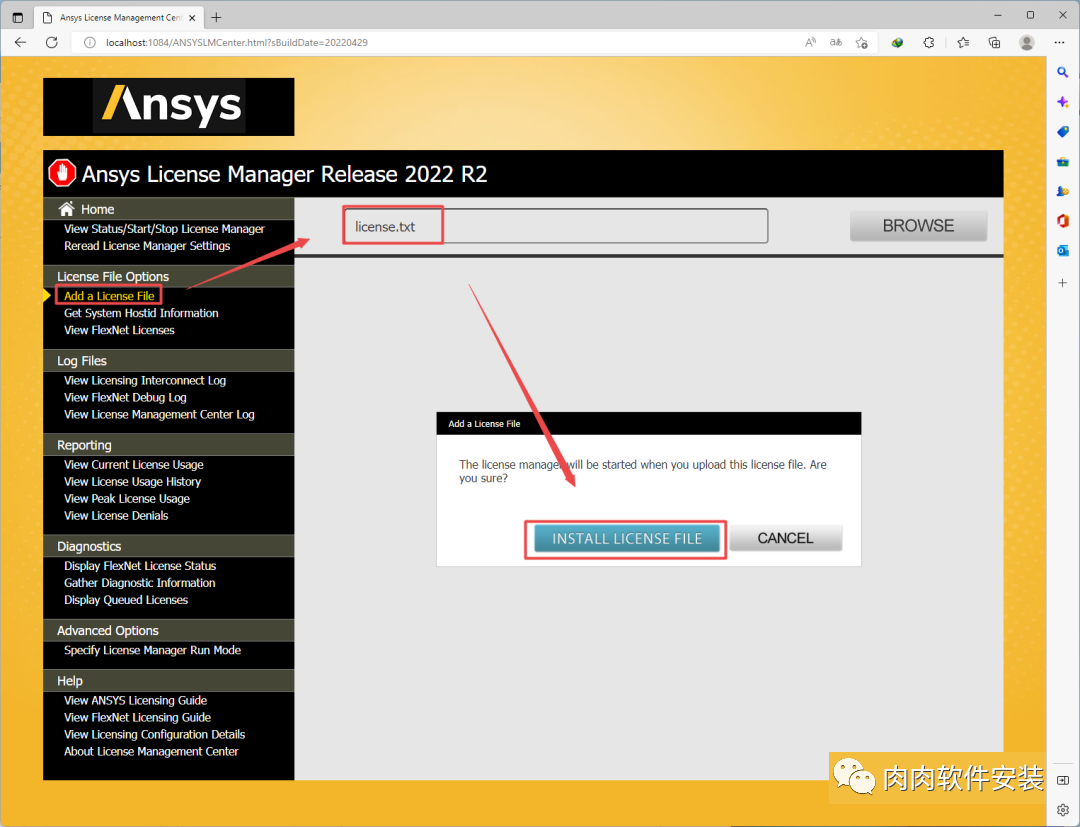Open View FlexNet Licenses
Screen dimensions: 1080x827
119,330
